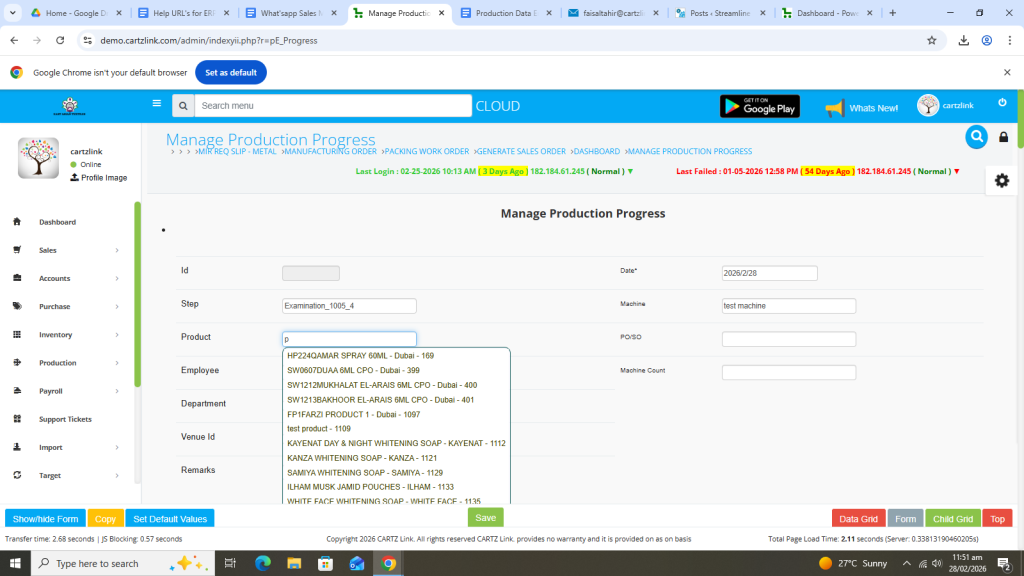Screen dimensions: 1024x576
Task: Click the Show/hide Form button
Action: (45, 519)
